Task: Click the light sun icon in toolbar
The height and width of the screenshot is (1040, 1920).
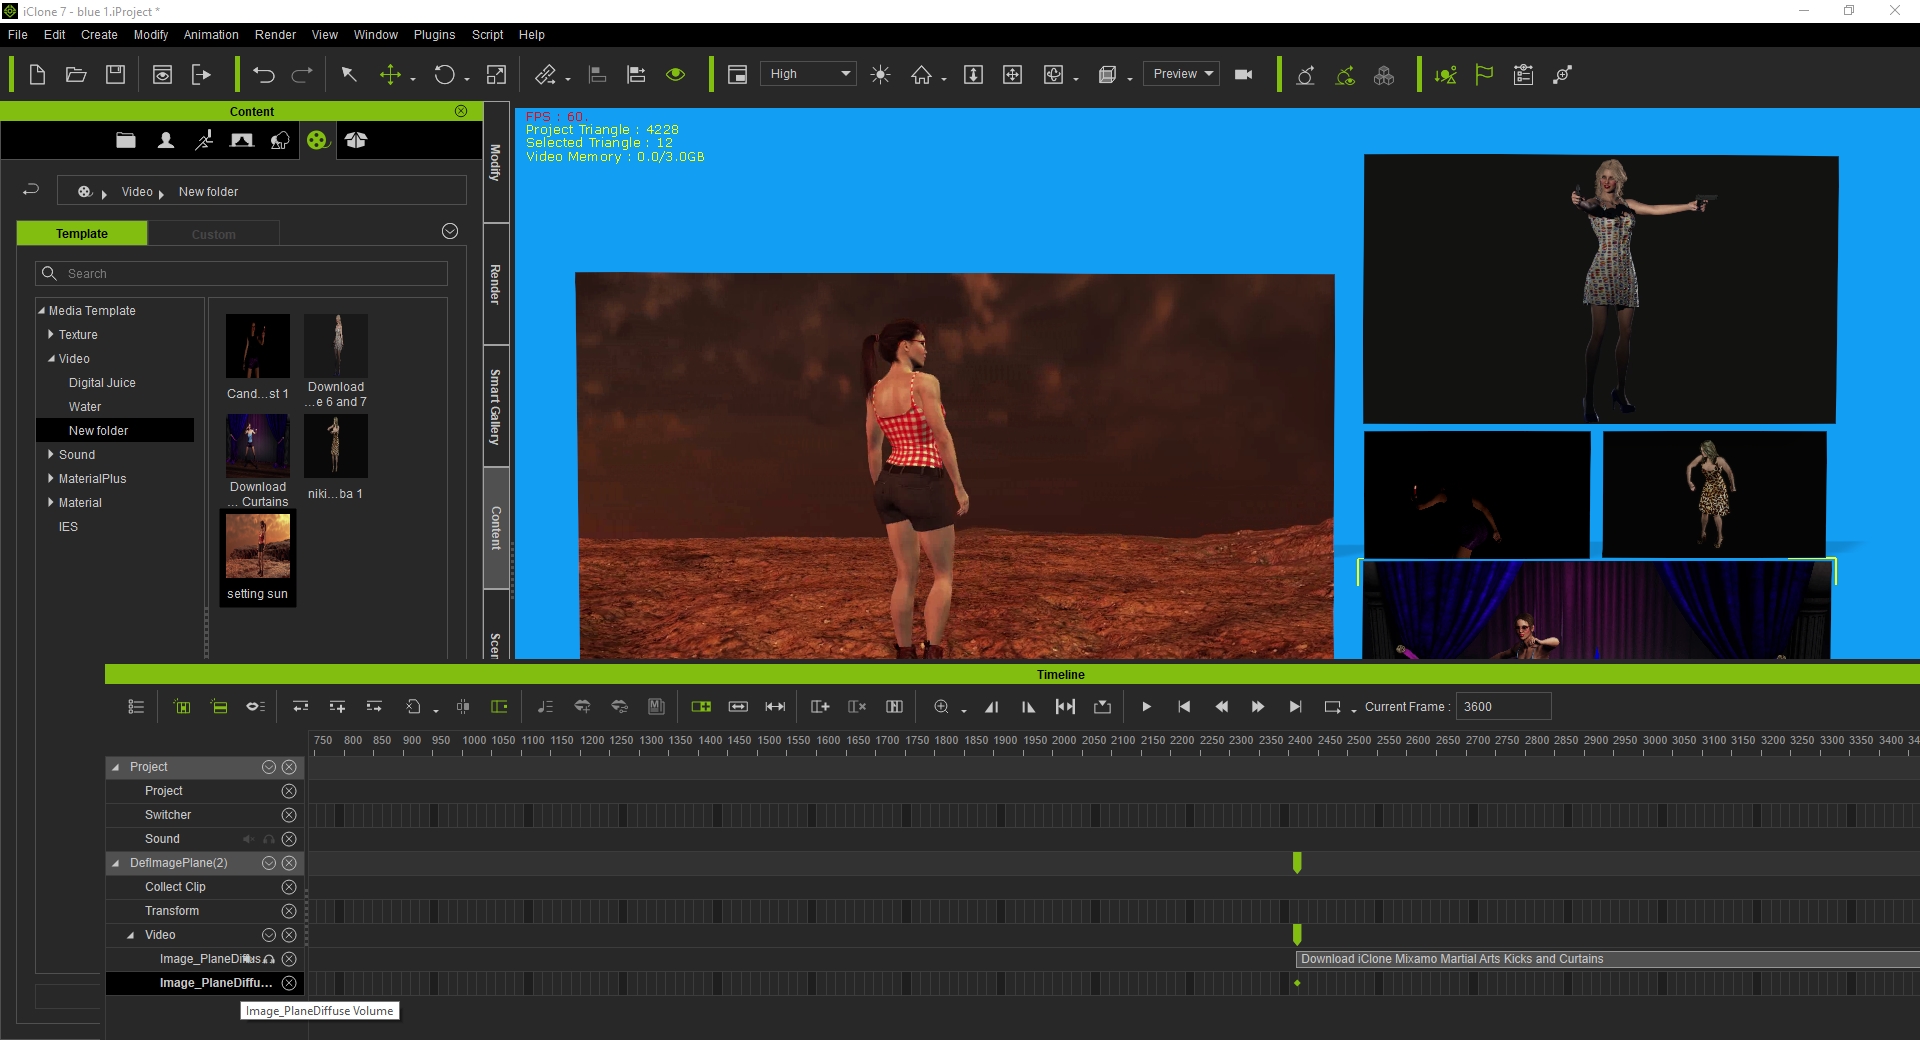Action: tap(880, 75)
